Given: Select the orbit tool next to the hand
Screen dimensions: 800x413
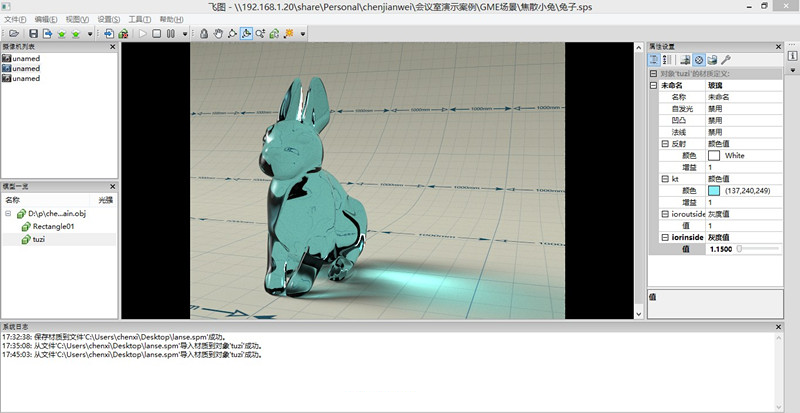Looking at the screenshot, I should tap(232, 34).
